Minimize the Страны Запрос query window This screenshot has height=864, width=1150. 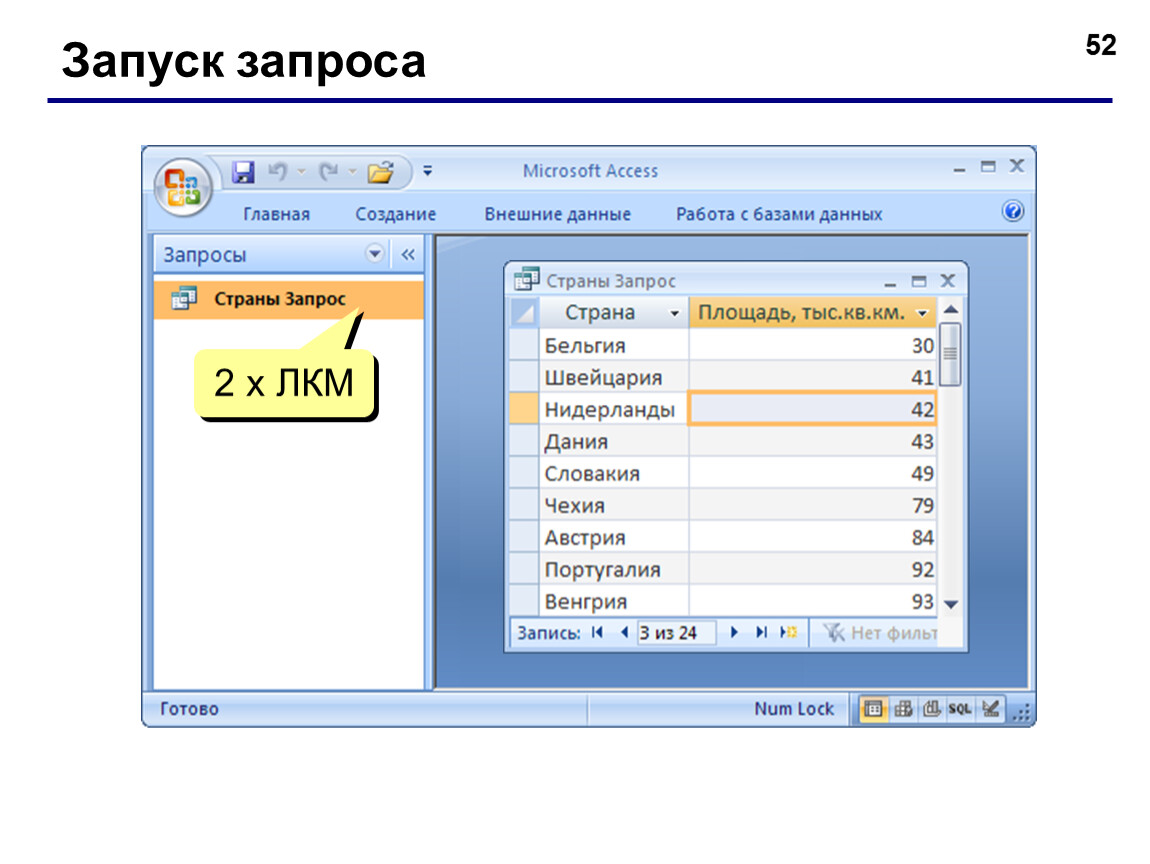click(x=890, y=282)
